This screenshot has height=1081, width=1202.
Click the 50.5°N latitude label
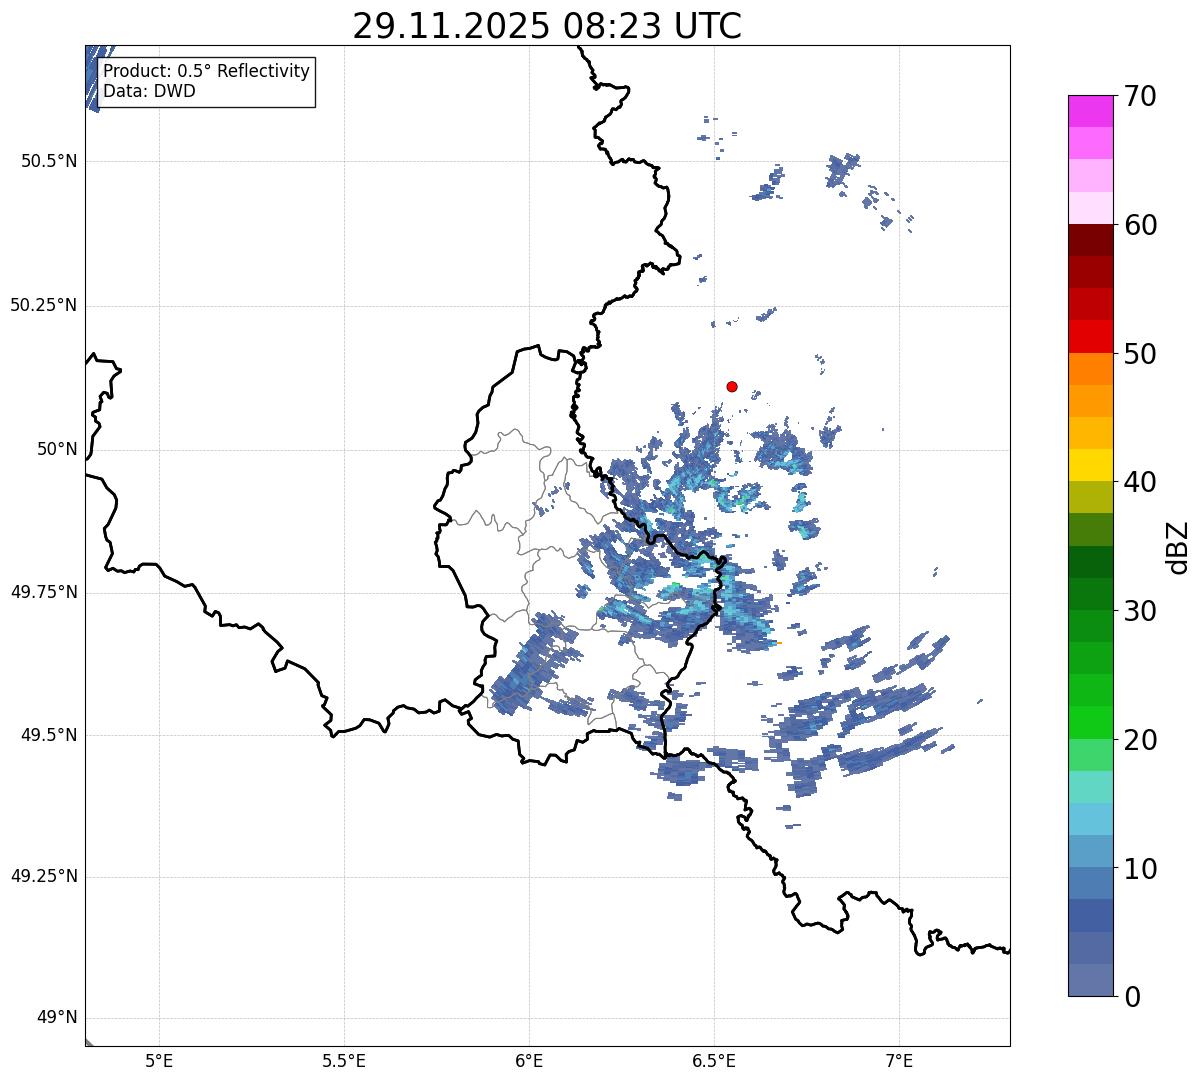pos(49,161)
